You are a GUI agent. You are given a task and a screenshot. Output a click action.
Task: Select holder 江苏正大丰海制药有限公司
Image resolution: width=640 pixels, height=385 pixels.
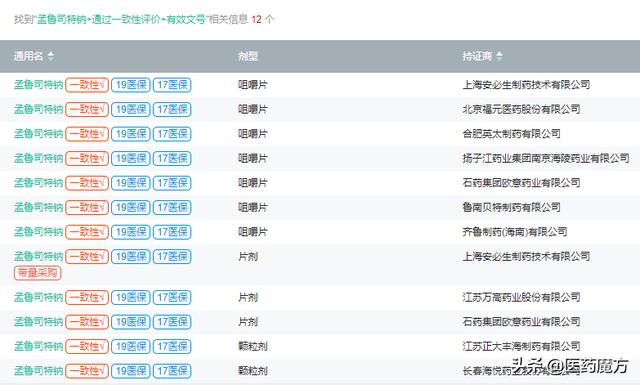[x=521, y=346]
